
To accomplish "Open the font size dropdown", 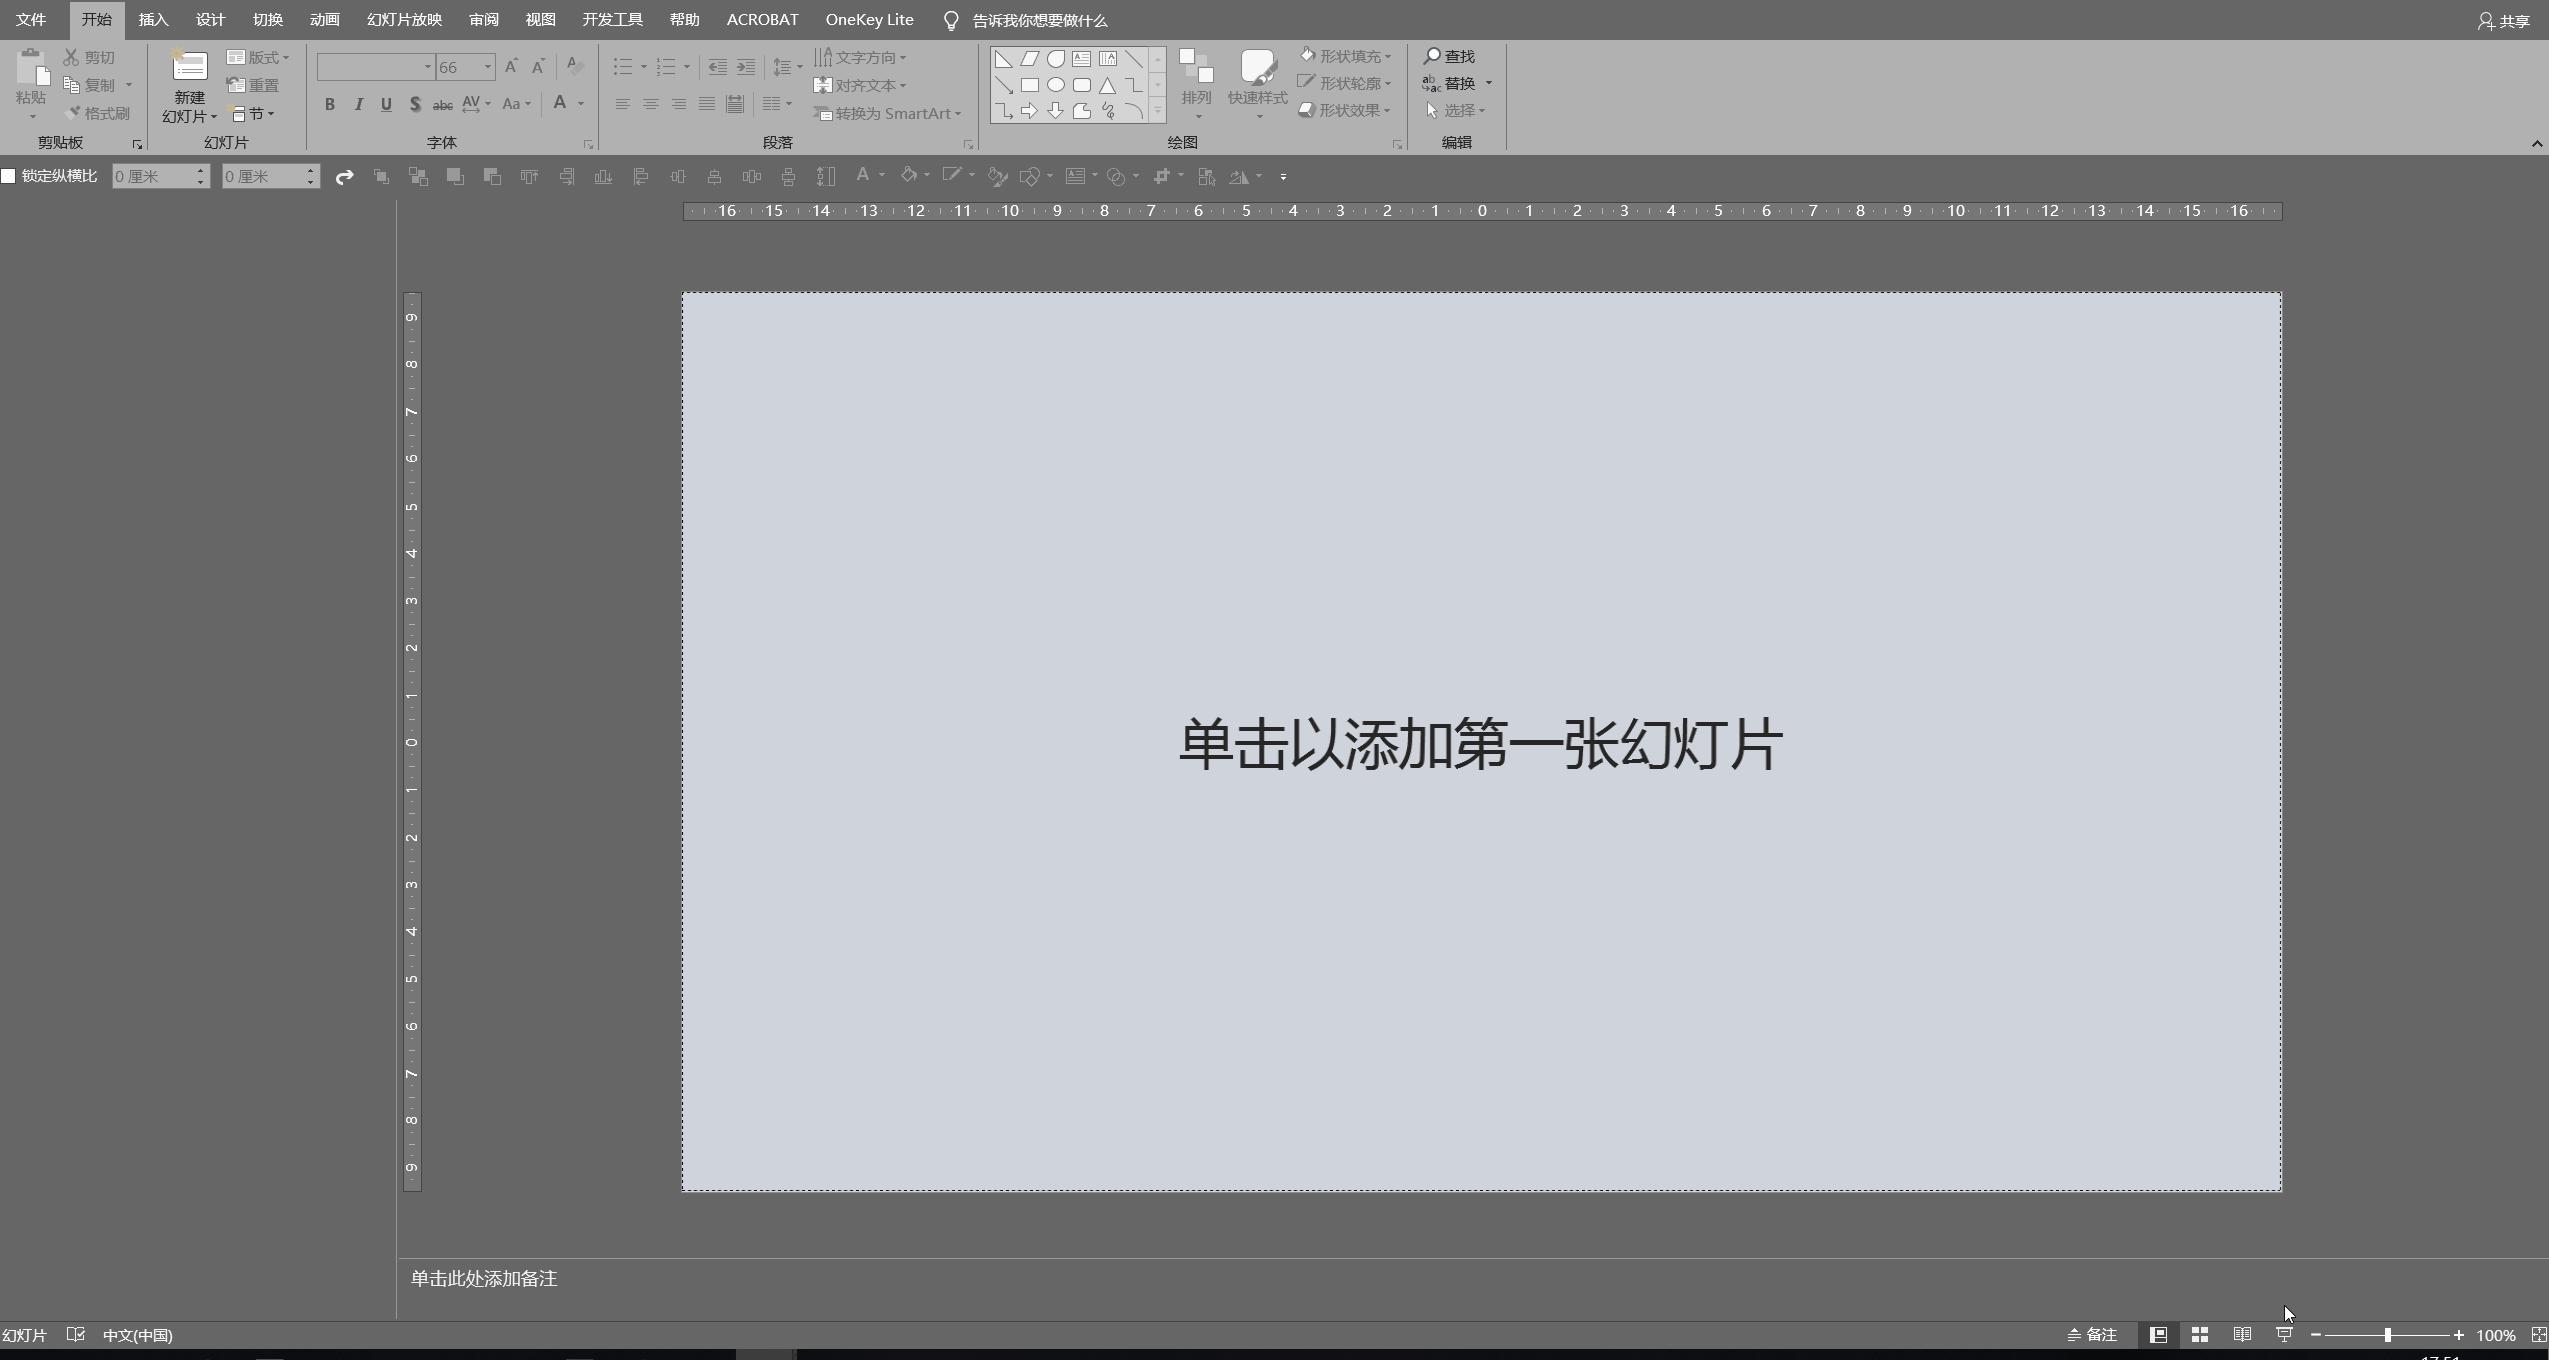I will 489,66.
